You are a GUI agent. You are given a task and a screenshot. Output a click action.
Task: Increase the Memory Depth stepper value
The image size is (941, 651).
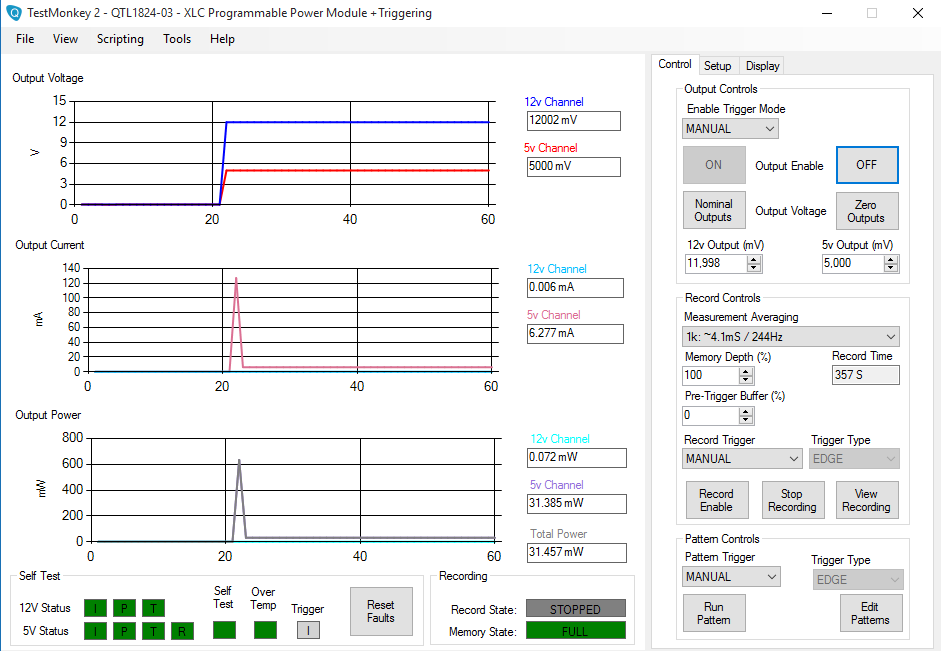(746, 371)
